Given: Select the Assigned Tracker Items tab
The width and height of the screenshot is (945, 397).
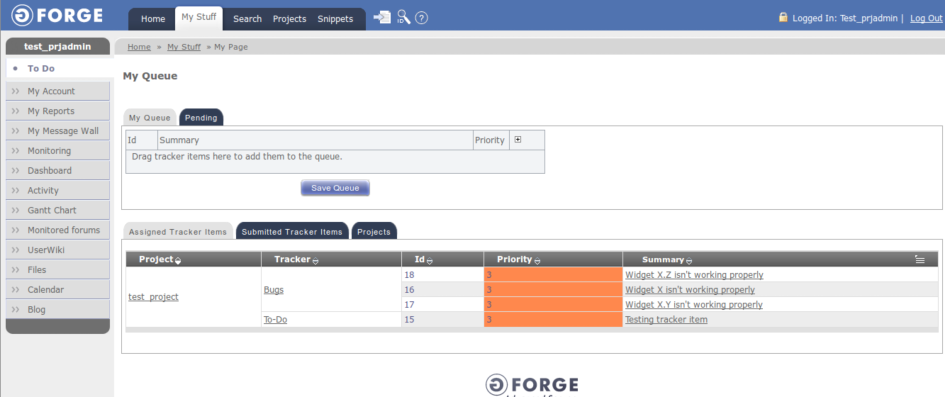Looking at the screenshot, I should [178, 231].
